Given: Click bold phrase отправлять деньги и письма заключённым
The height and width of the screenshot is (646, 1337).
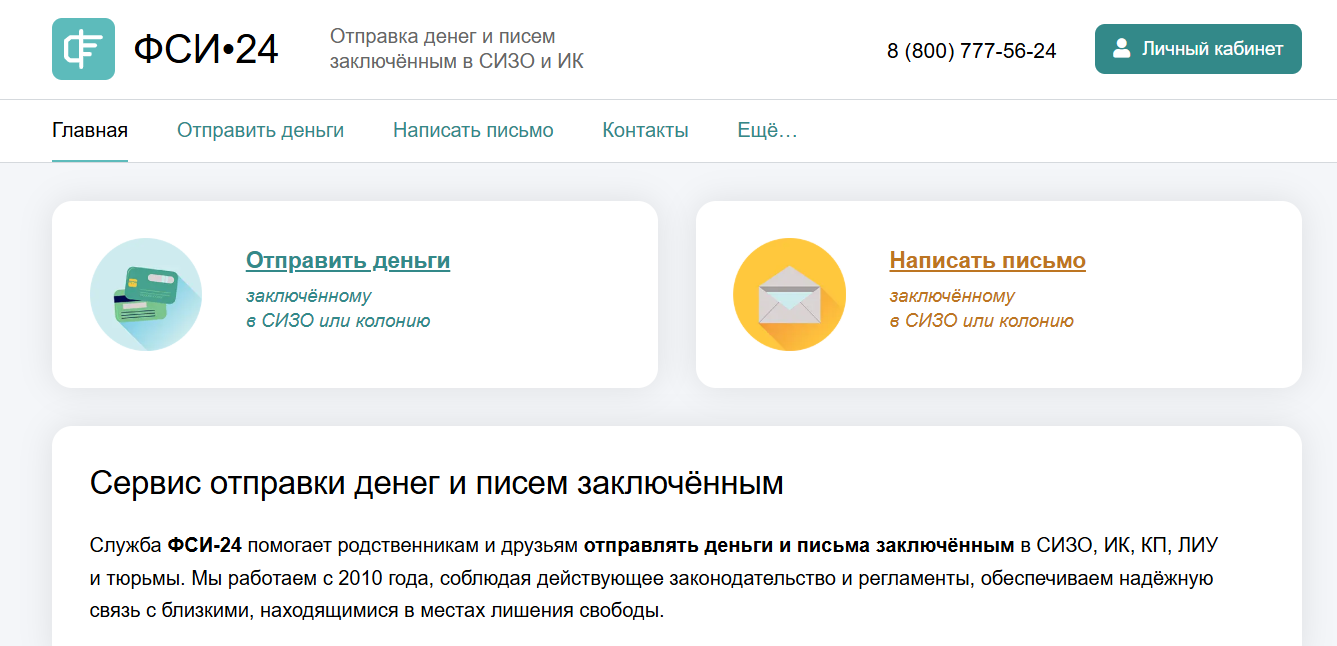Looking at the screenshot, I should coord(798,546).
